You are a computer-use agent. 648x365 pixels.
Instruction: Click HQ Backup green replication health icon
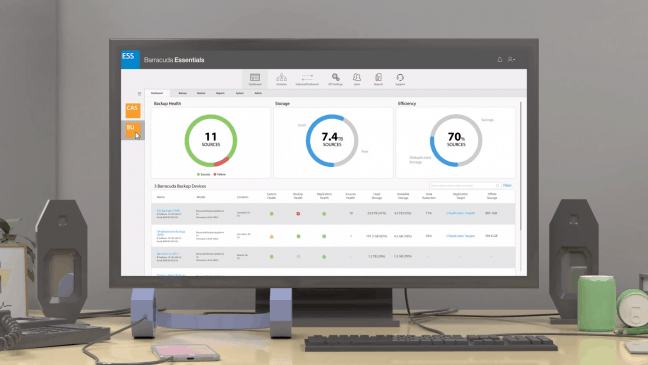324,214
